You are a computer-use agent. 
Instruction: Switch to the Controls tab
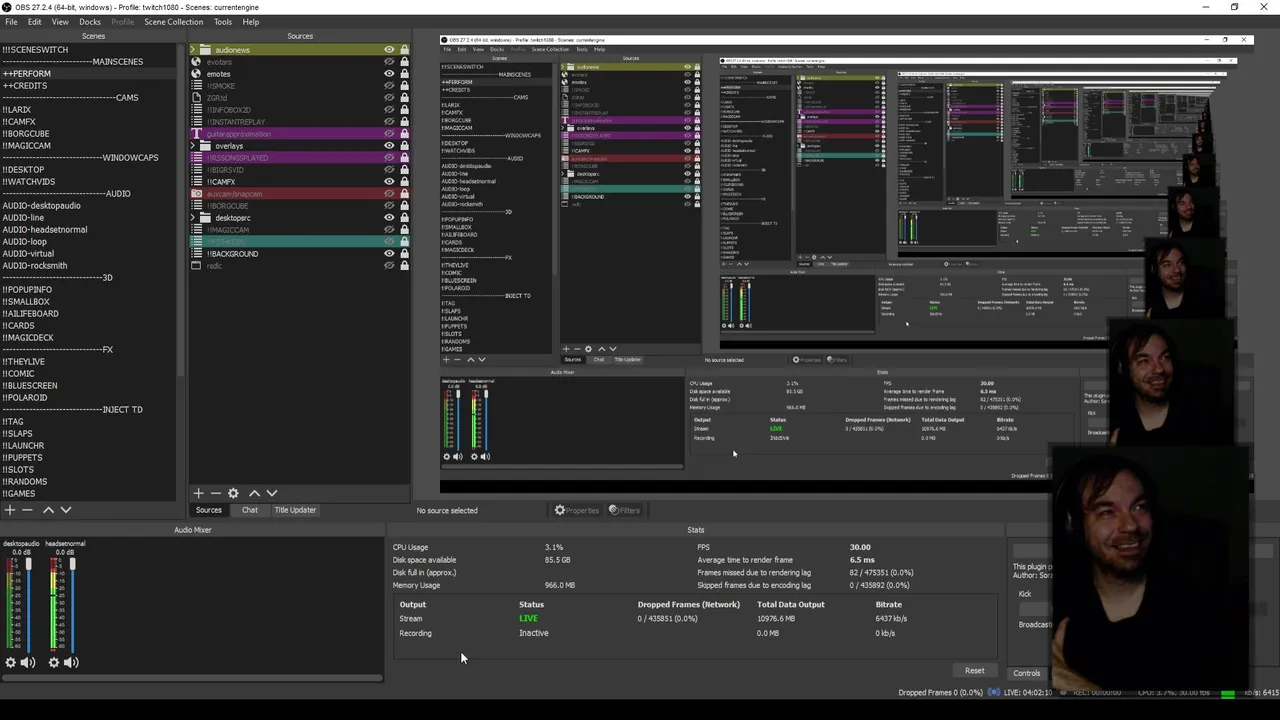click(x=1027, y=673)
